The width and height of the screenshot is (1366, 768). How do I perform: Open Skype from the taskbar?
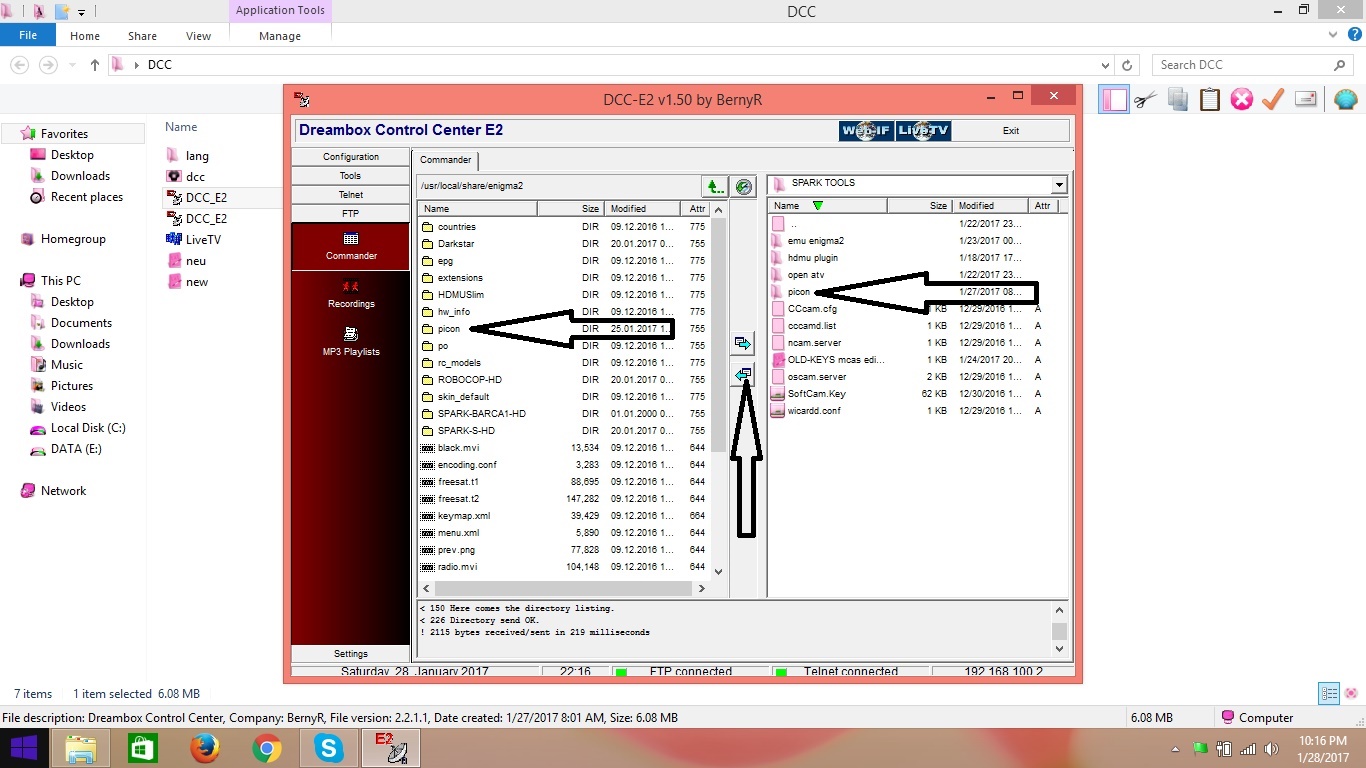tap(329, 748)
